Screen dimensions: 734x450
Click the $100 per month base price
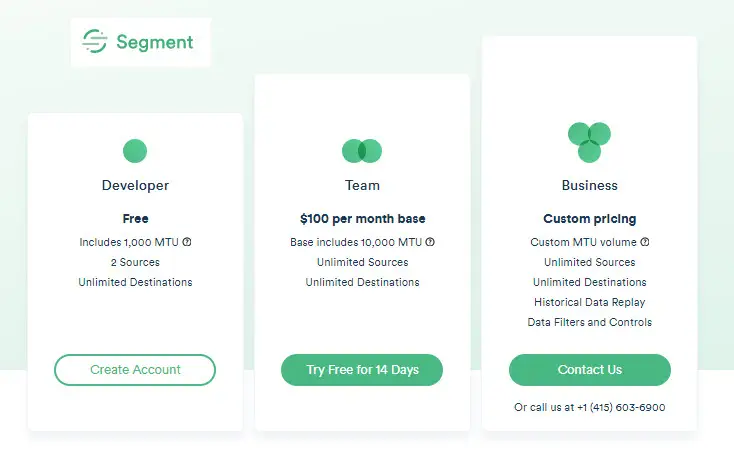pos(362,219)
